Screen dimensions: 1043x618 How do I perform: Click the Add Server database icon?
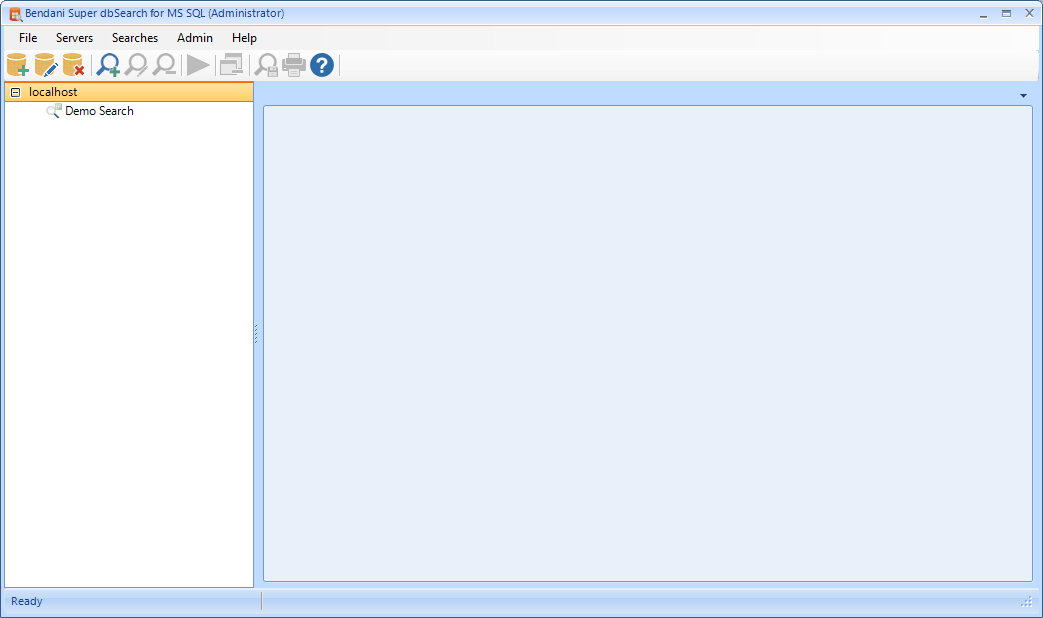[17, 66]
